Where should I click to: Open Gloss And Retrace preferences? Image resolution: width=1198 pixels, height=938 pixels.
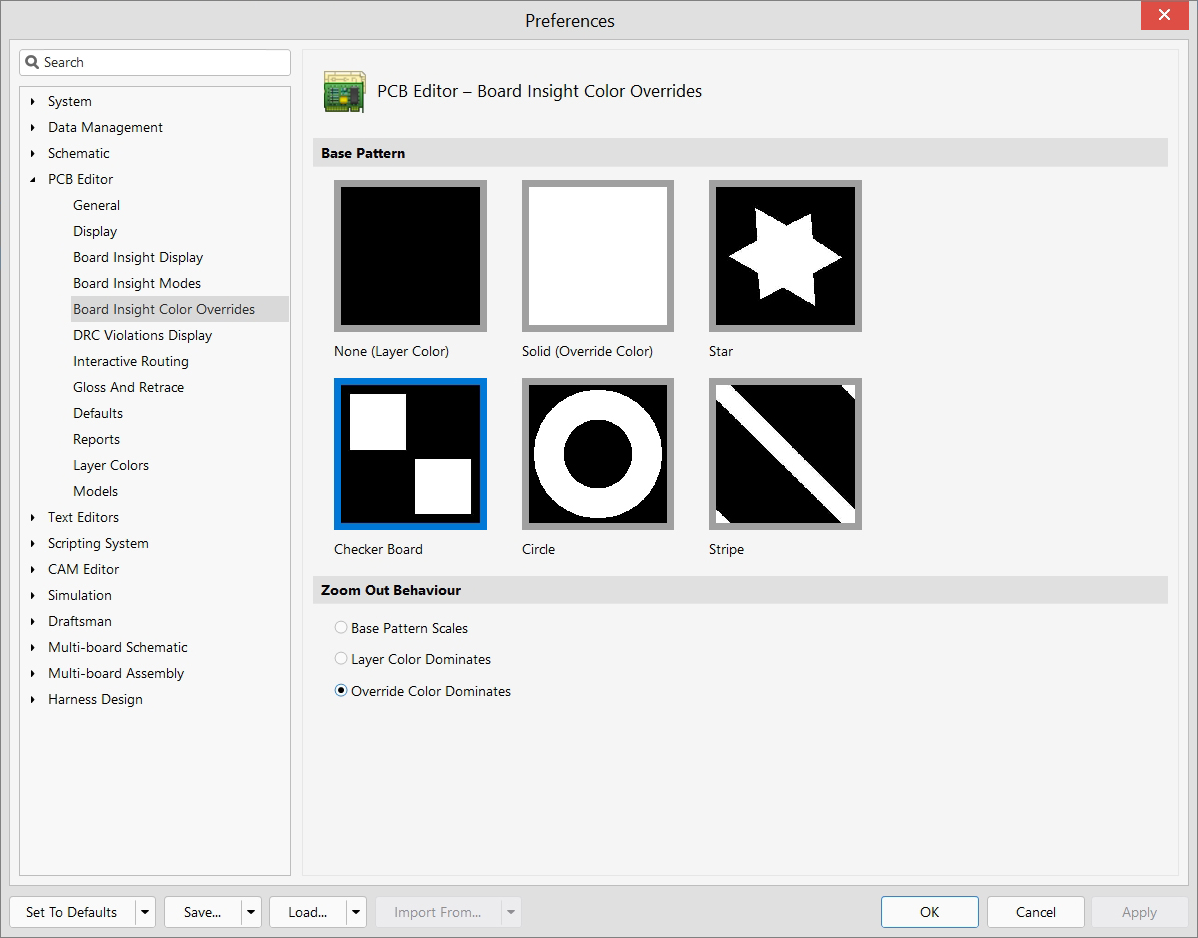click(128, 387)
